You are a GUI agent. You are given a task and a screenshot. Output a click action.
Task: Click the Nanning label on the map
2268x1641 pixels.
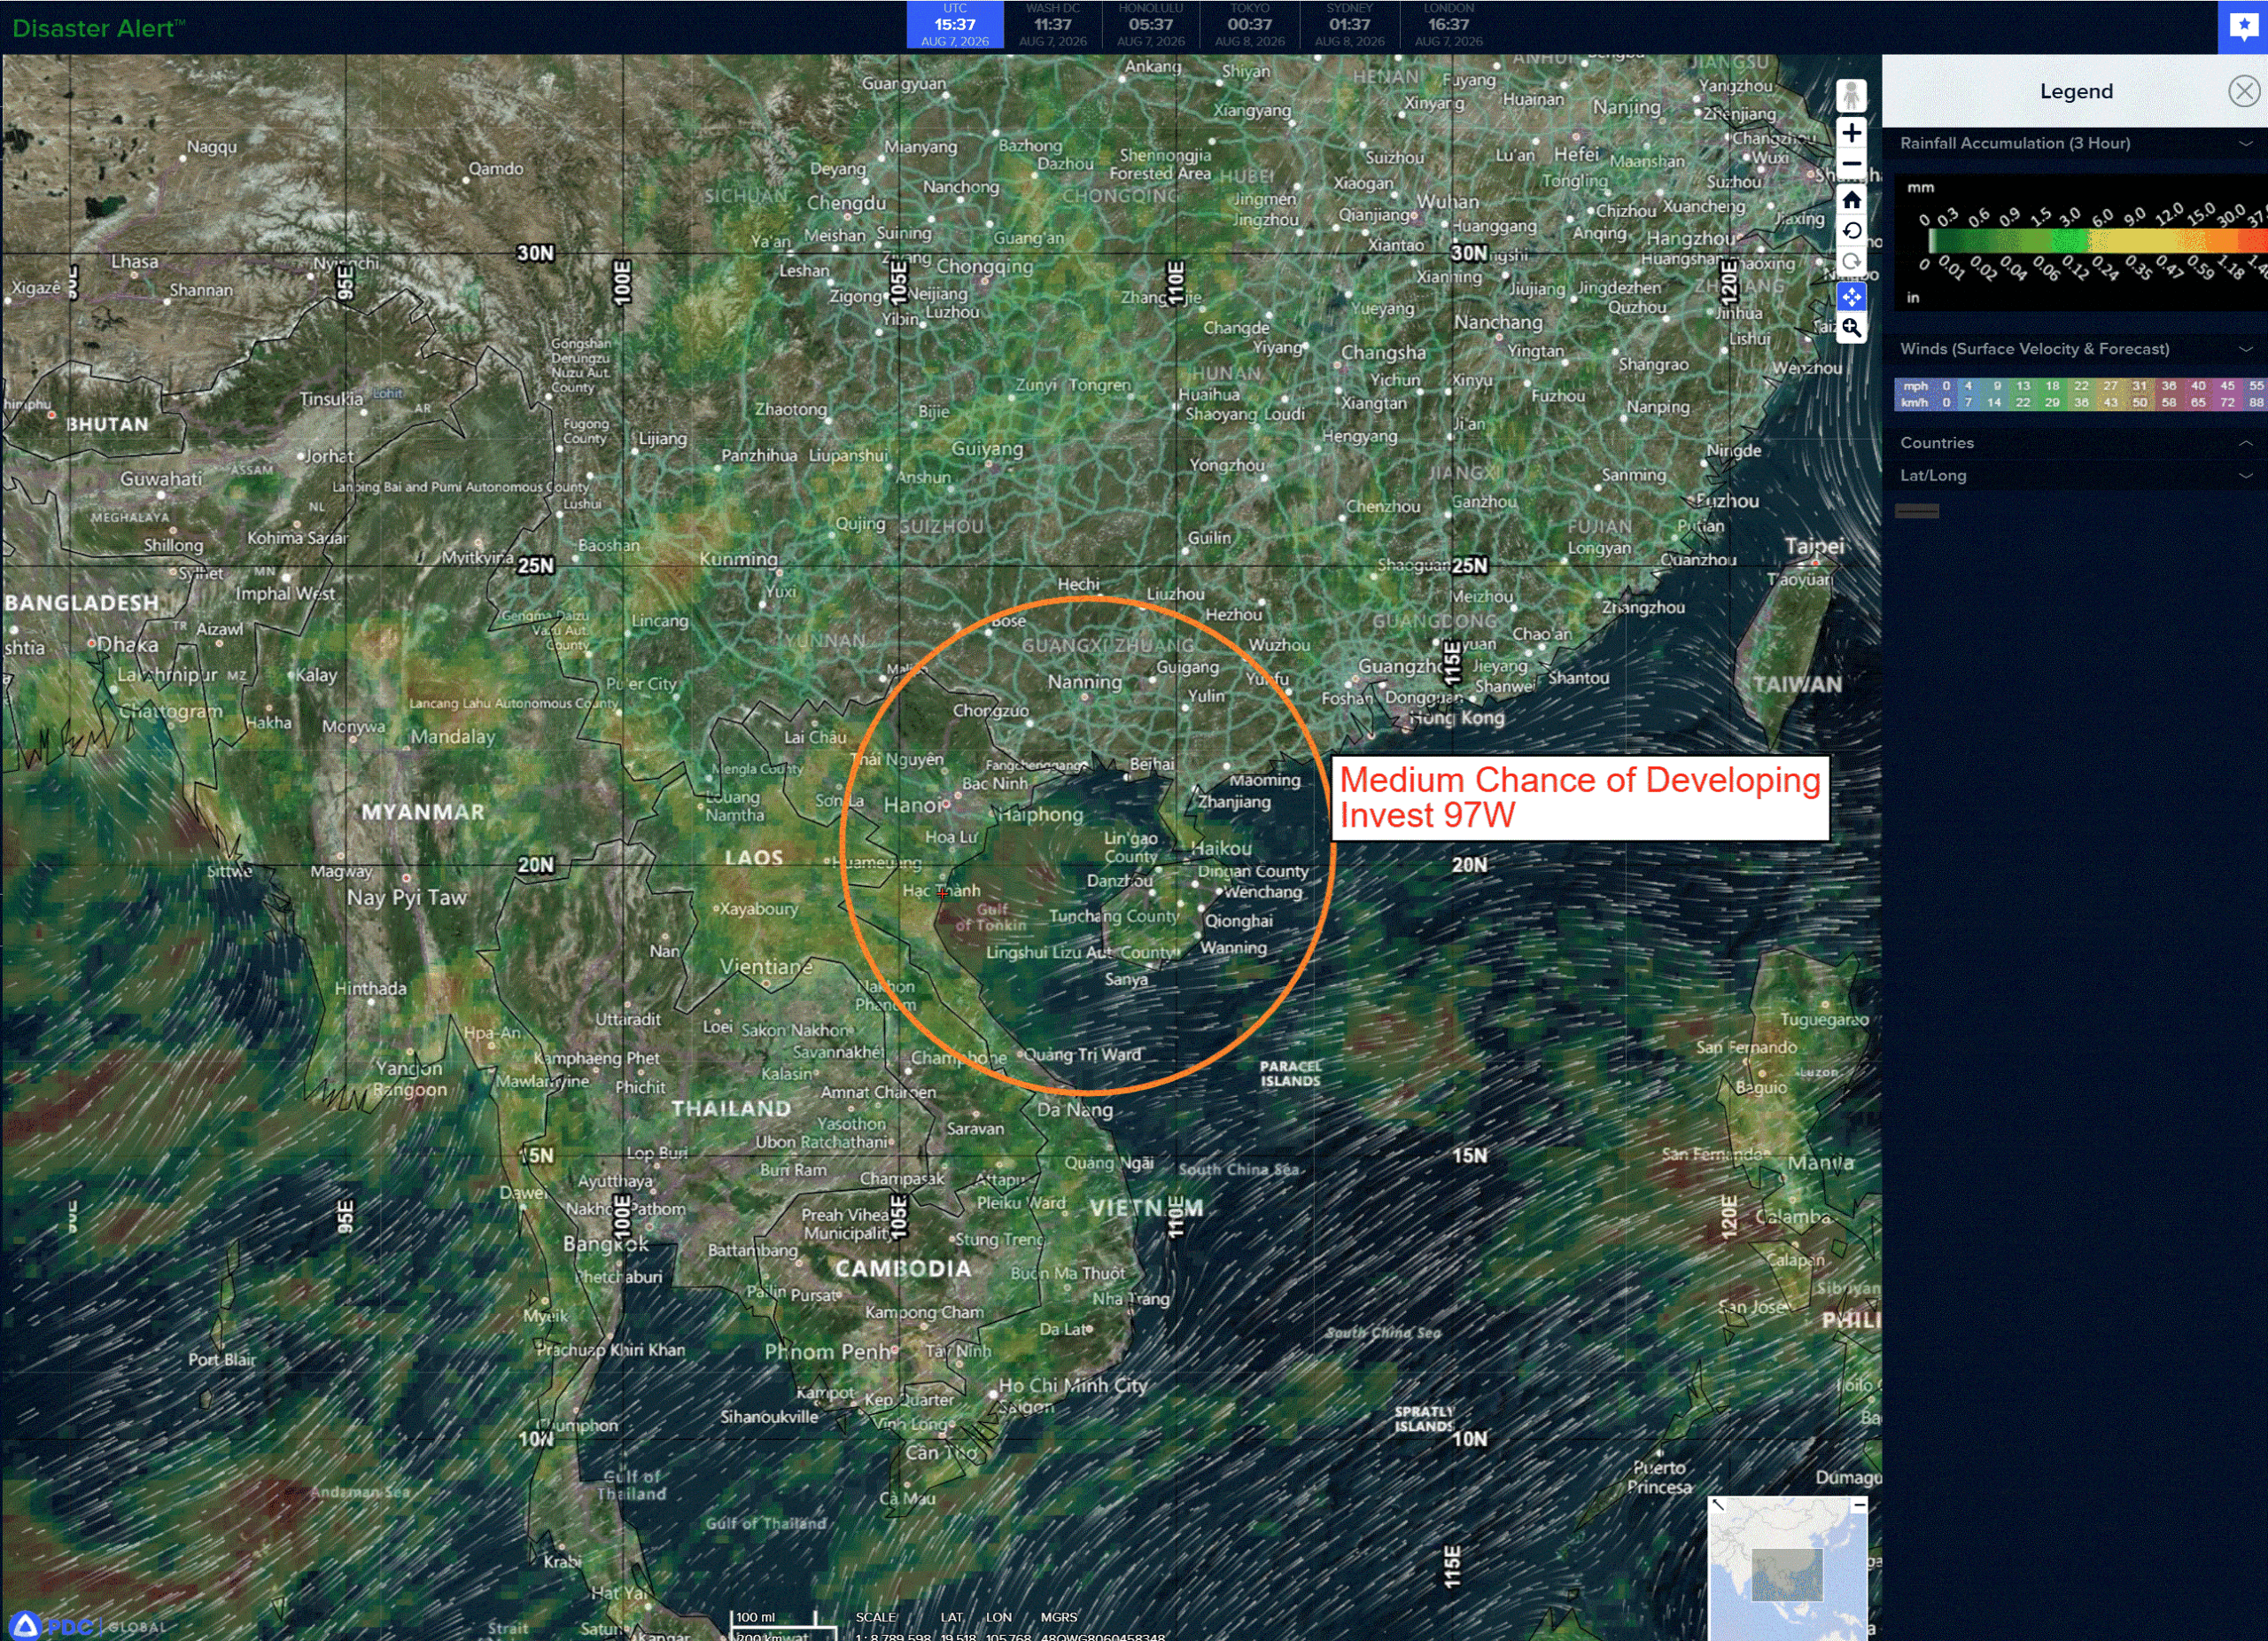pyautogui.click(x=1085, y=682)
